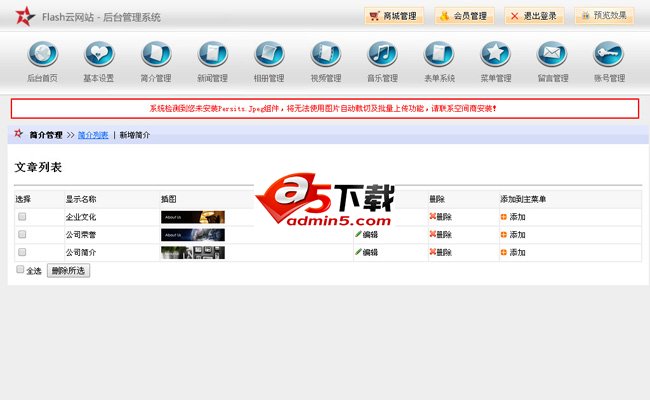Open 视频管理 film icon

click(326, 54)
